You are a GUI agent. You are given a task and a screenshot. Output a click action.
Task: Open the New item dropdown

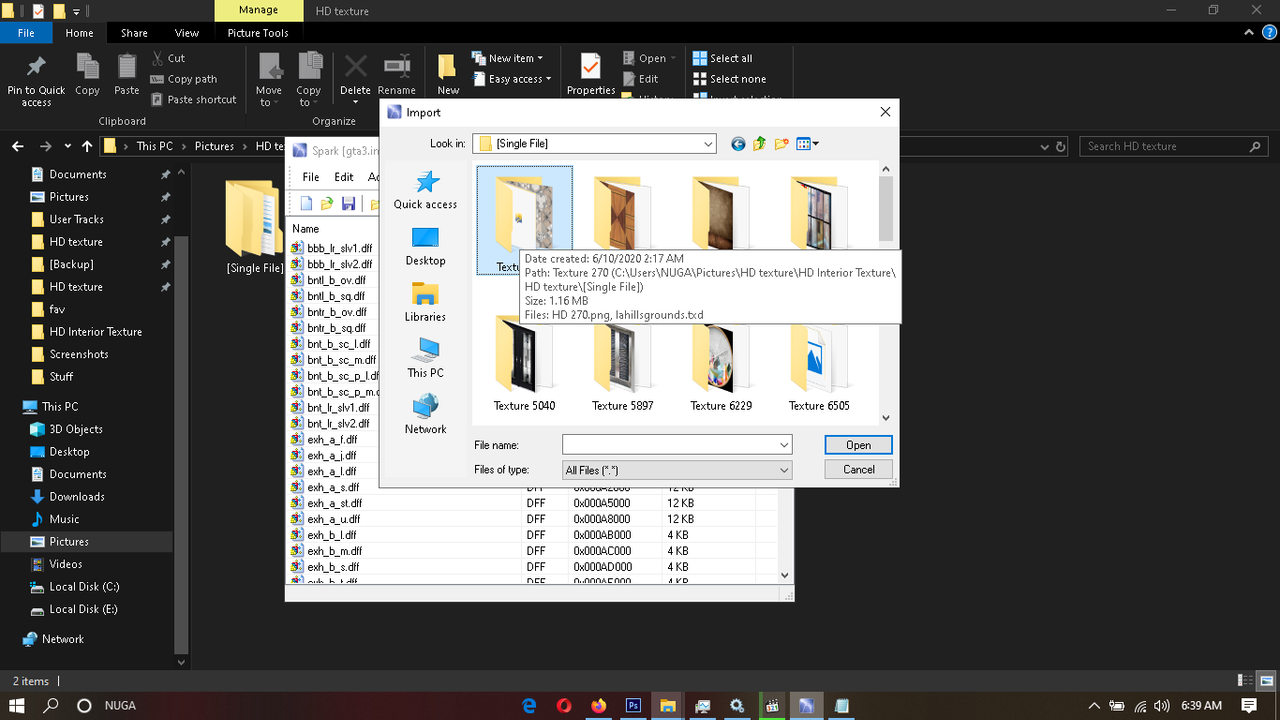tap(508, 58)
